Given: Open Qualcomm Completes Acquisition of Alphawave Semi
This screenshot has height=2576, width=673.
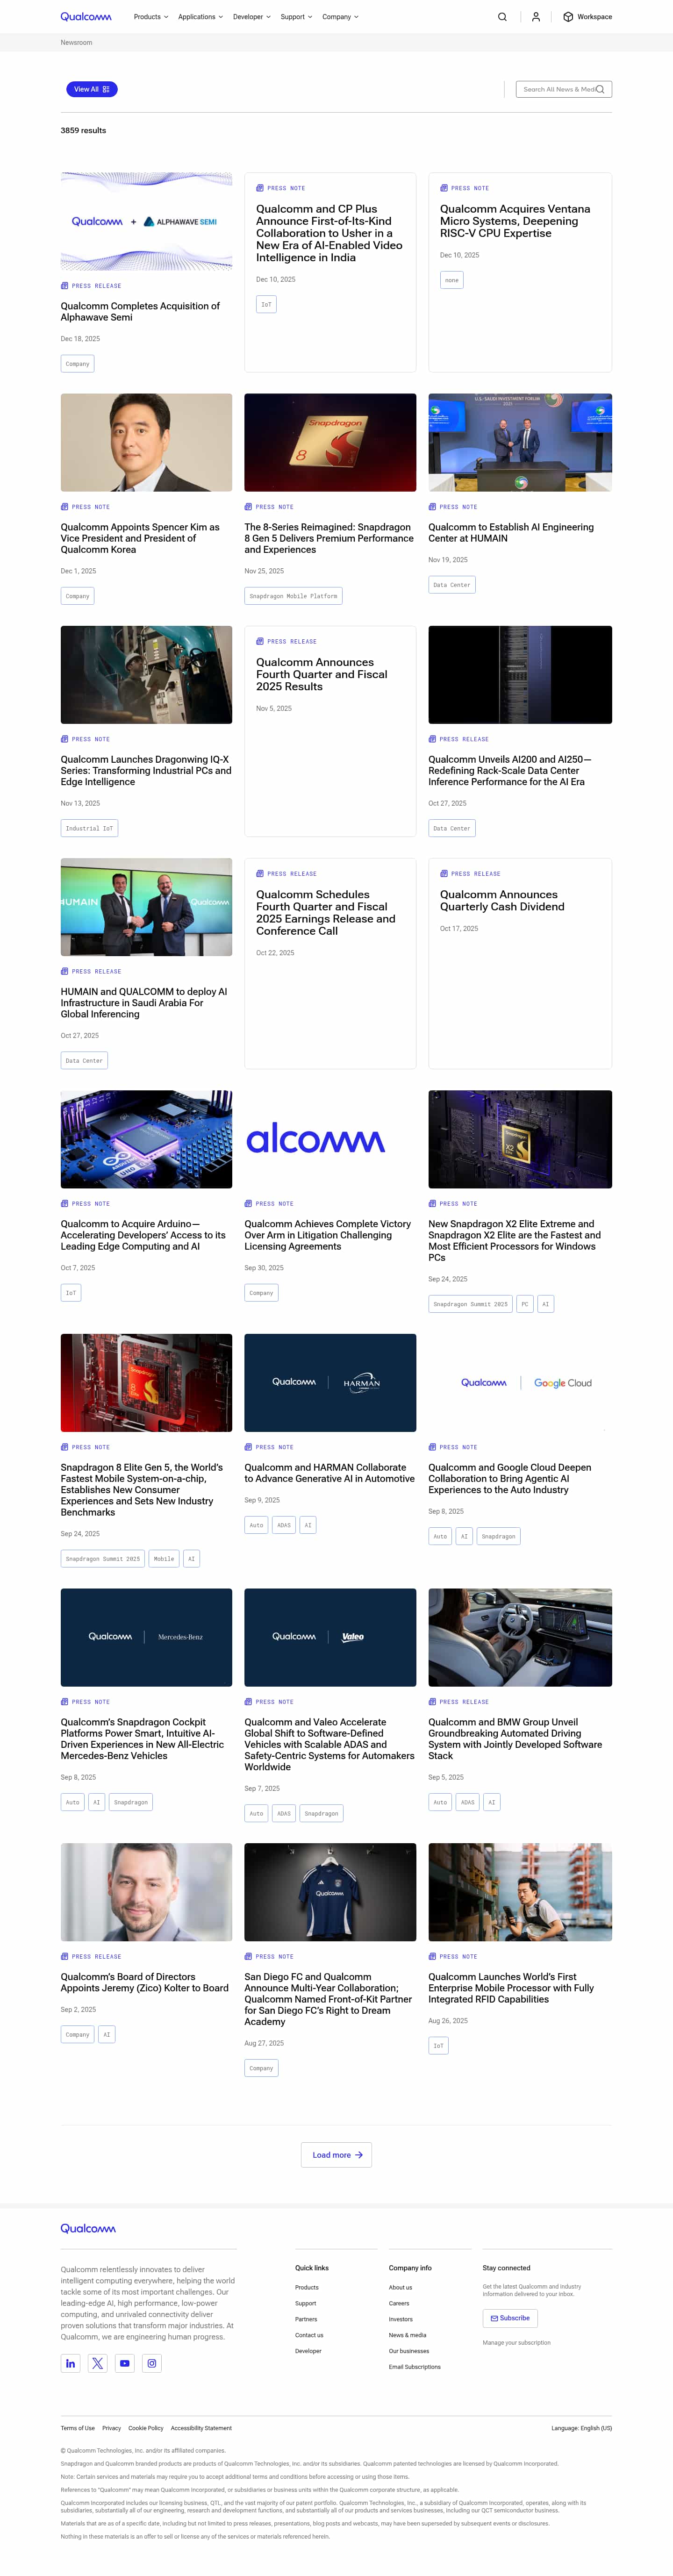Looking at the screenshot, I should tap(140, 312).
